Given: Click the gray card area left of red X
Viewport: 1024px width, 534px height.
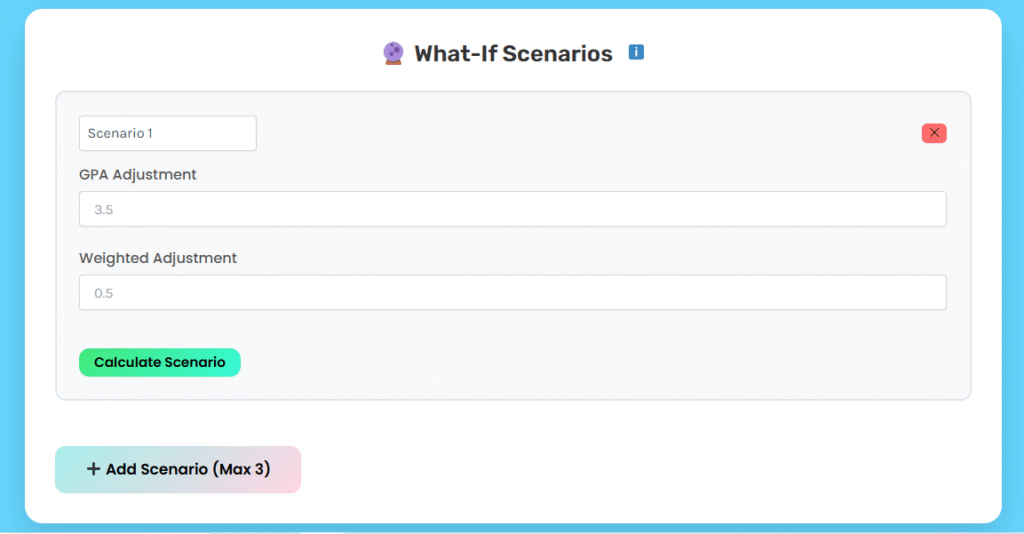Looking at the screenshot, I should [x=600, y=133].
